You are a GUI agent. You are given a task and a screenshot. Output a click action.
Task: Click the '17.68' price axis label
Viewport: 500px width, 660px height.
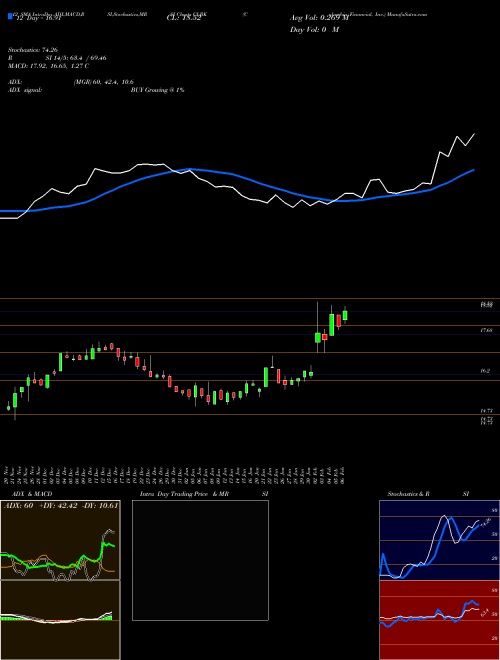487,331
